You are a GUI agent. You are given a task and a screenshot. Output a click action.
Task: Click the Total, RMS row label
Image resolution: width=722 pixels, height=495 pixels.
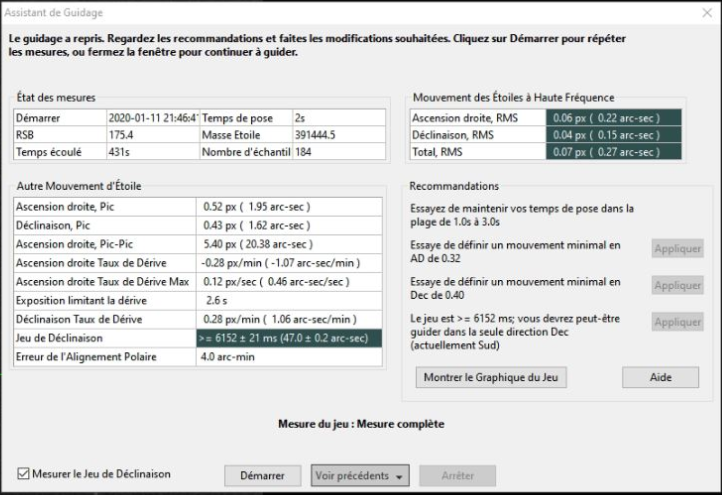[x=478, y=152]
